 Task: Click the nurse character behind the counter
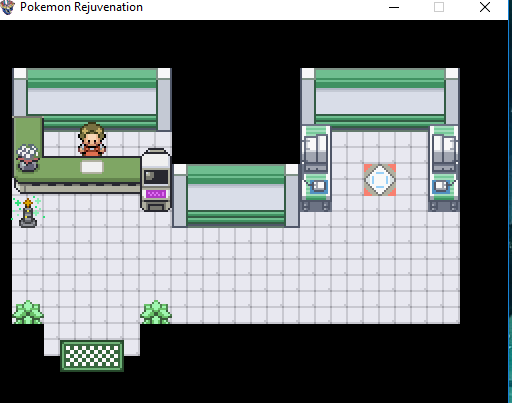click(92, 139)
